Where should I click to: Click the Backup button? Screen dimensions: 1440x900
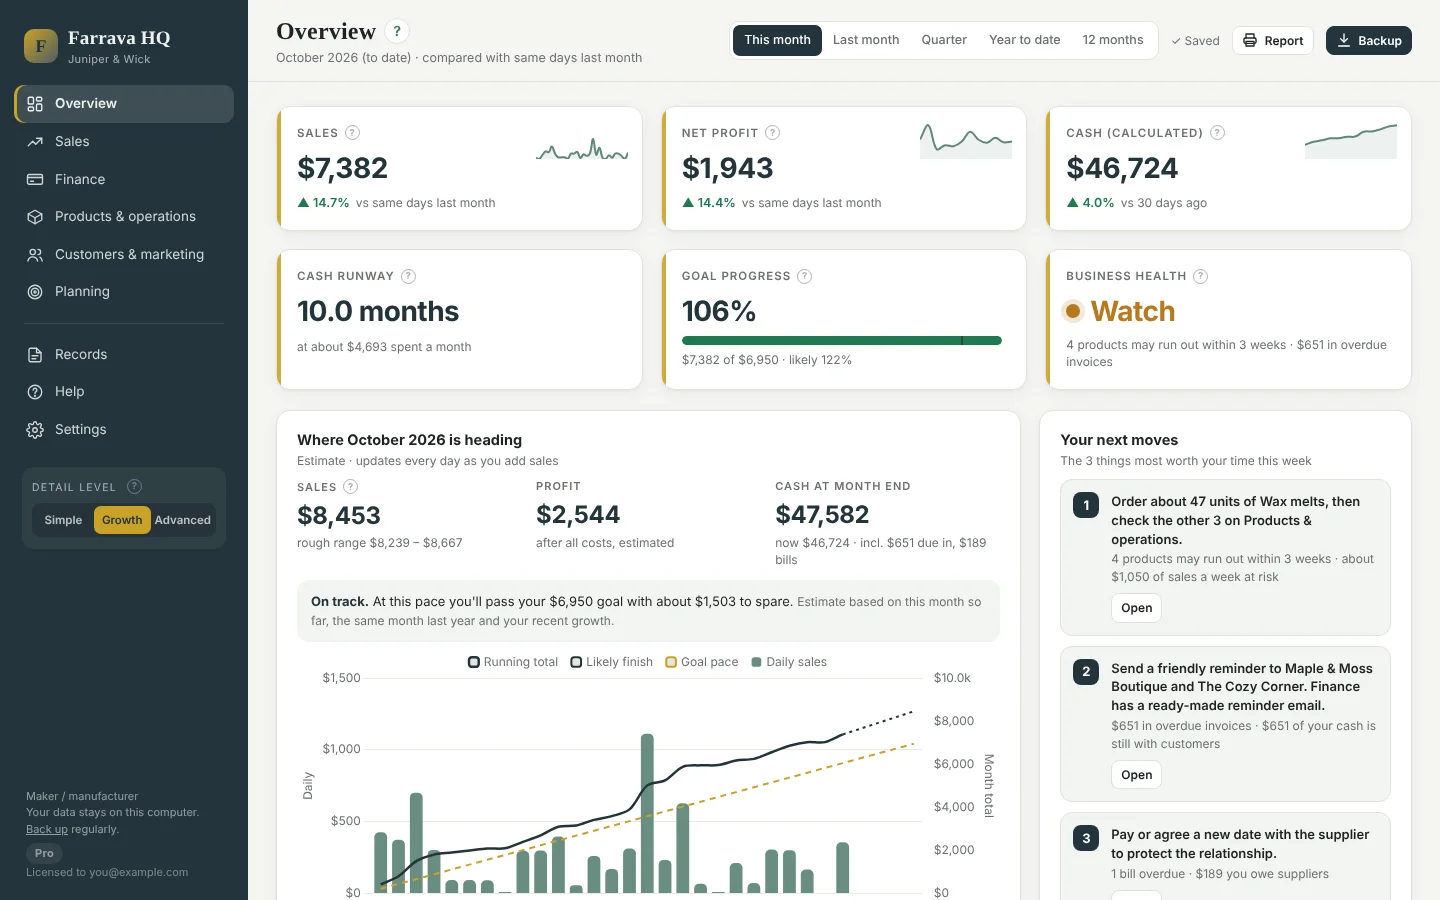(1369, 40)
